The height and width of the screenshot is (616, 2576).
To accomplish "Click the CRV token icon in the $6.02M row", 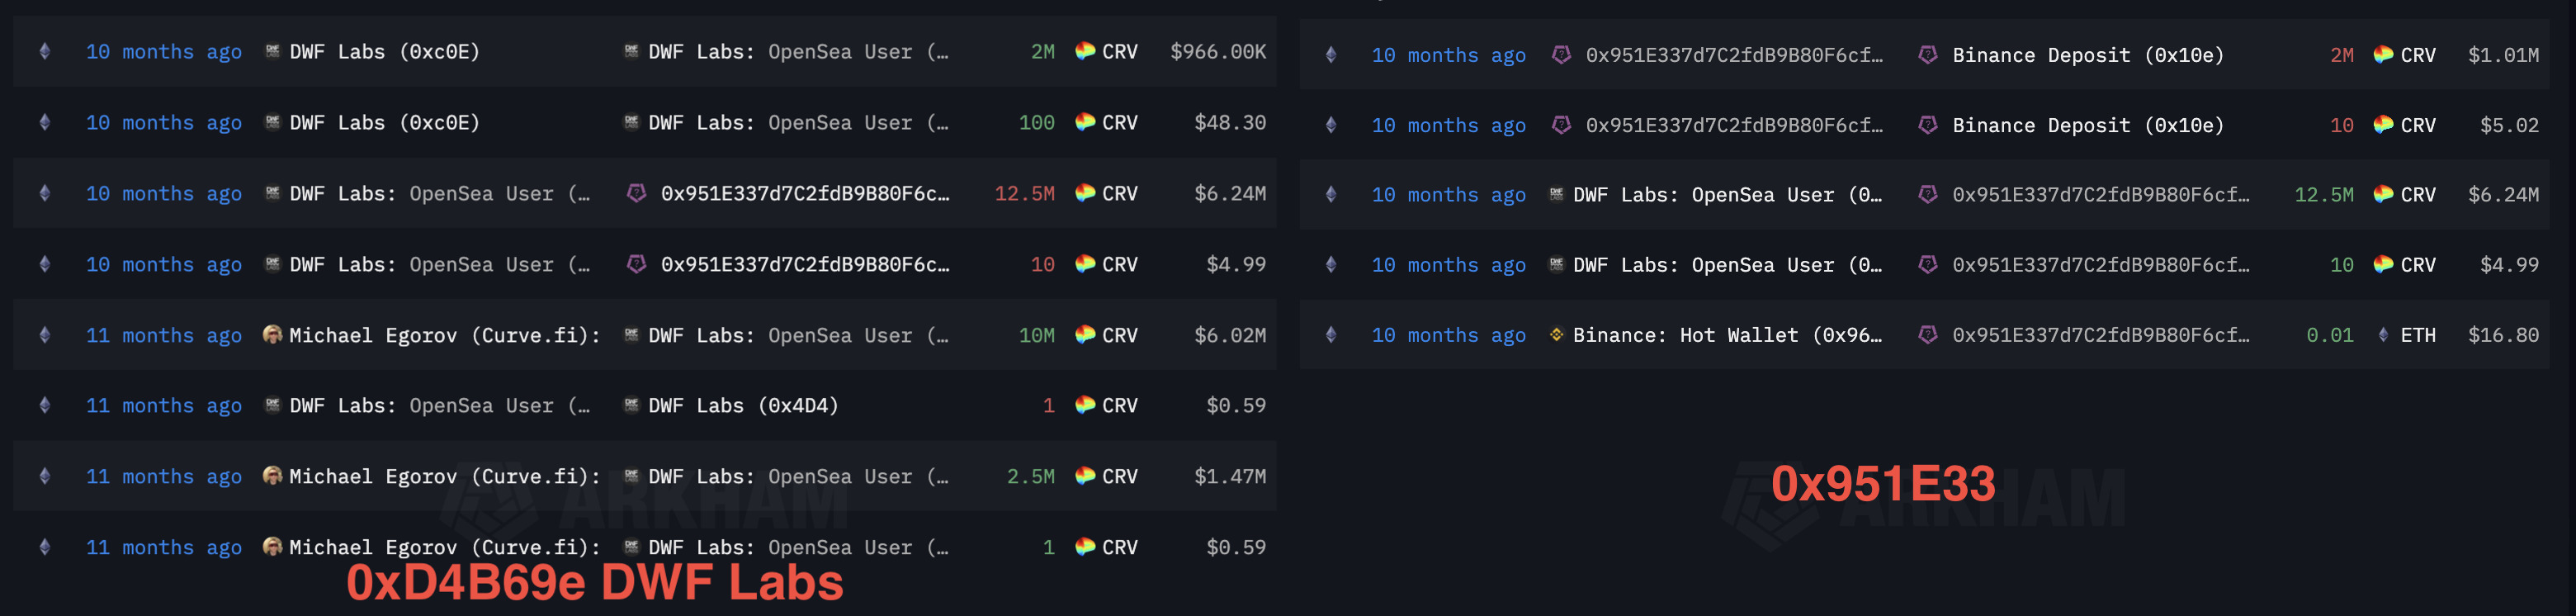I will pos(1085,335).
